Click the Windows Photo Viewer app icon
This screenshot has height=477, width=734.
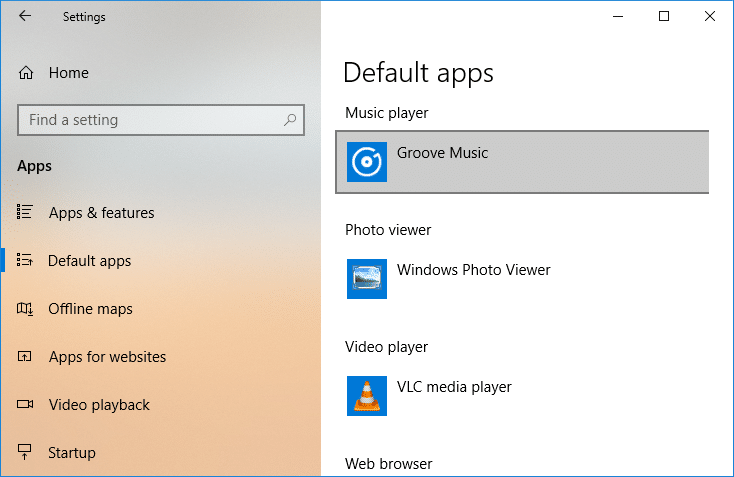[x=367, y=278]
